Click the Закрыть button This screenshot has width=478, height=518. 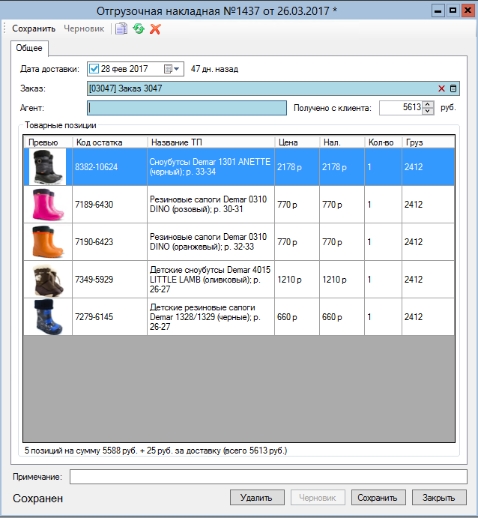(x=439, y=498)
